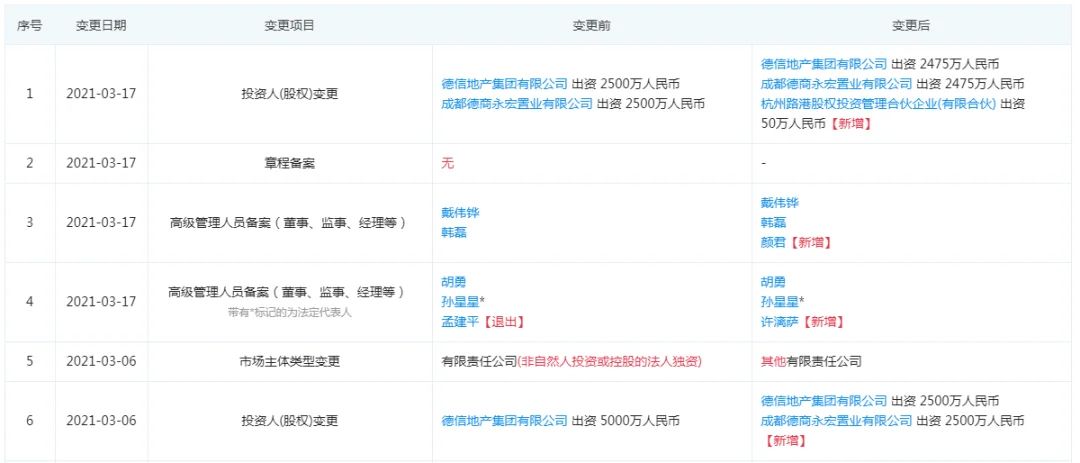
Task: Click the 变更日期 column header
Action: (x=101, y=25)
